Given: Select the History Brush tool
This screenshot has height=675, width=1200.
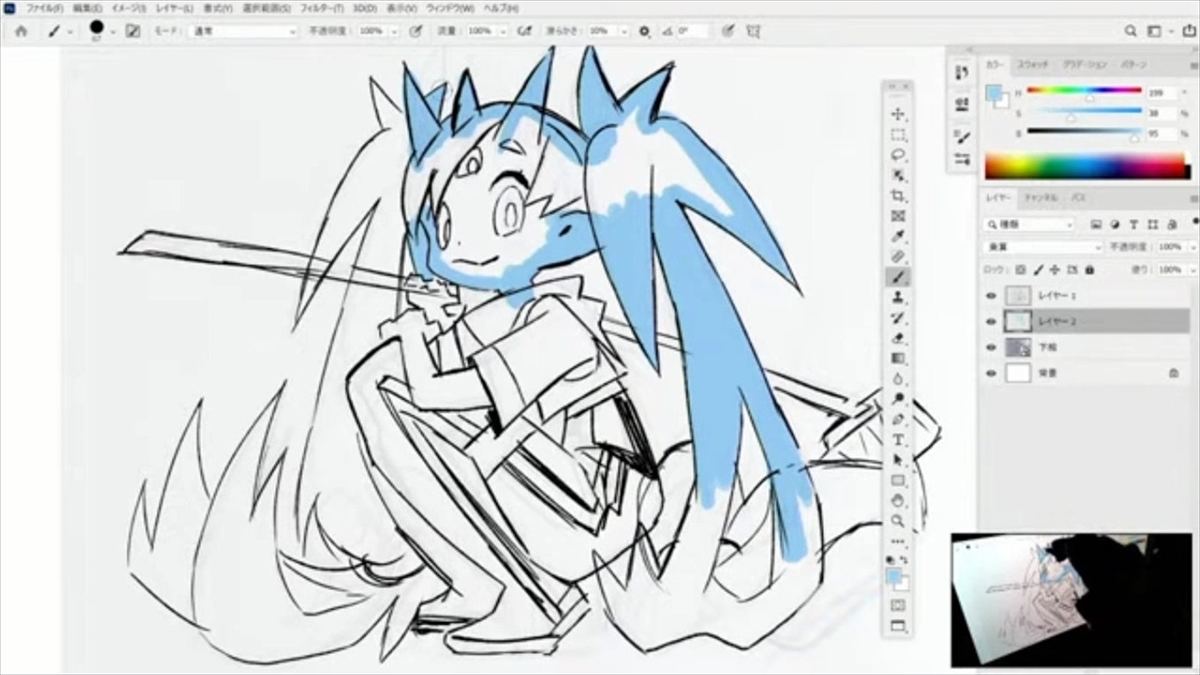Looking at the screenshot, I should coord(897,318).
